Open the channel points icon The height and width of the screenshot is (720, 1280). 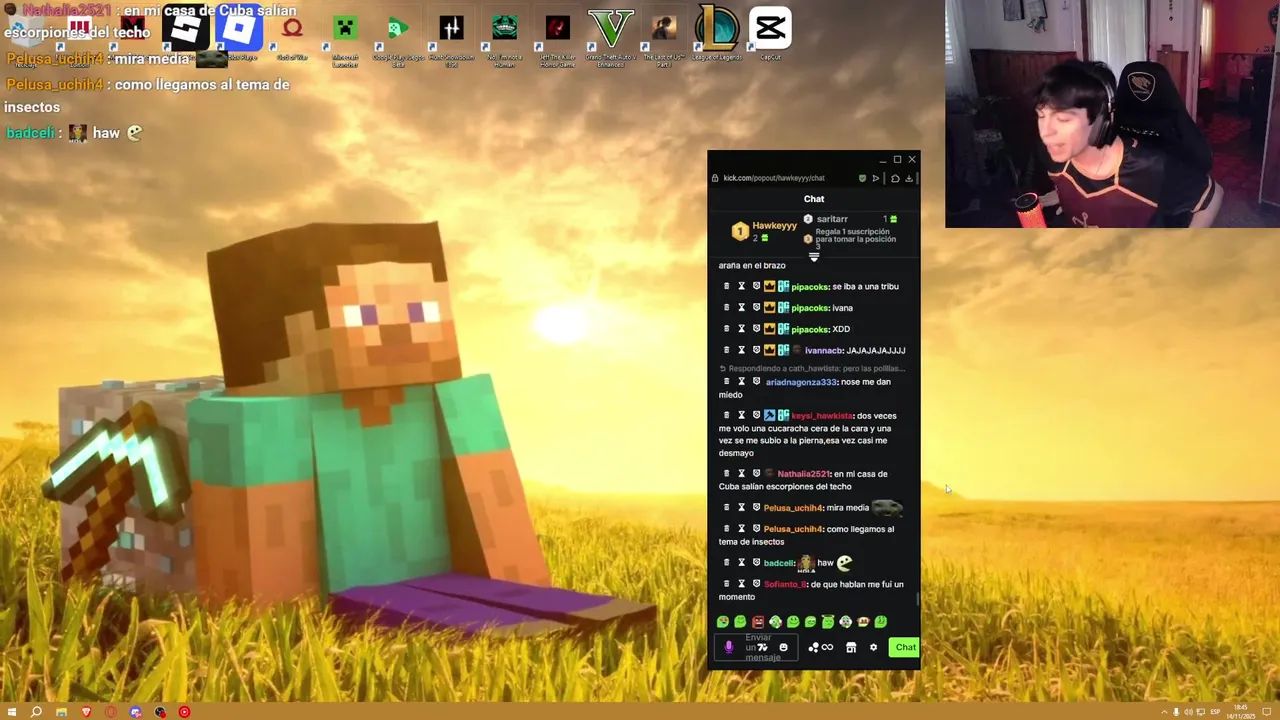click(x=813, y=647)
